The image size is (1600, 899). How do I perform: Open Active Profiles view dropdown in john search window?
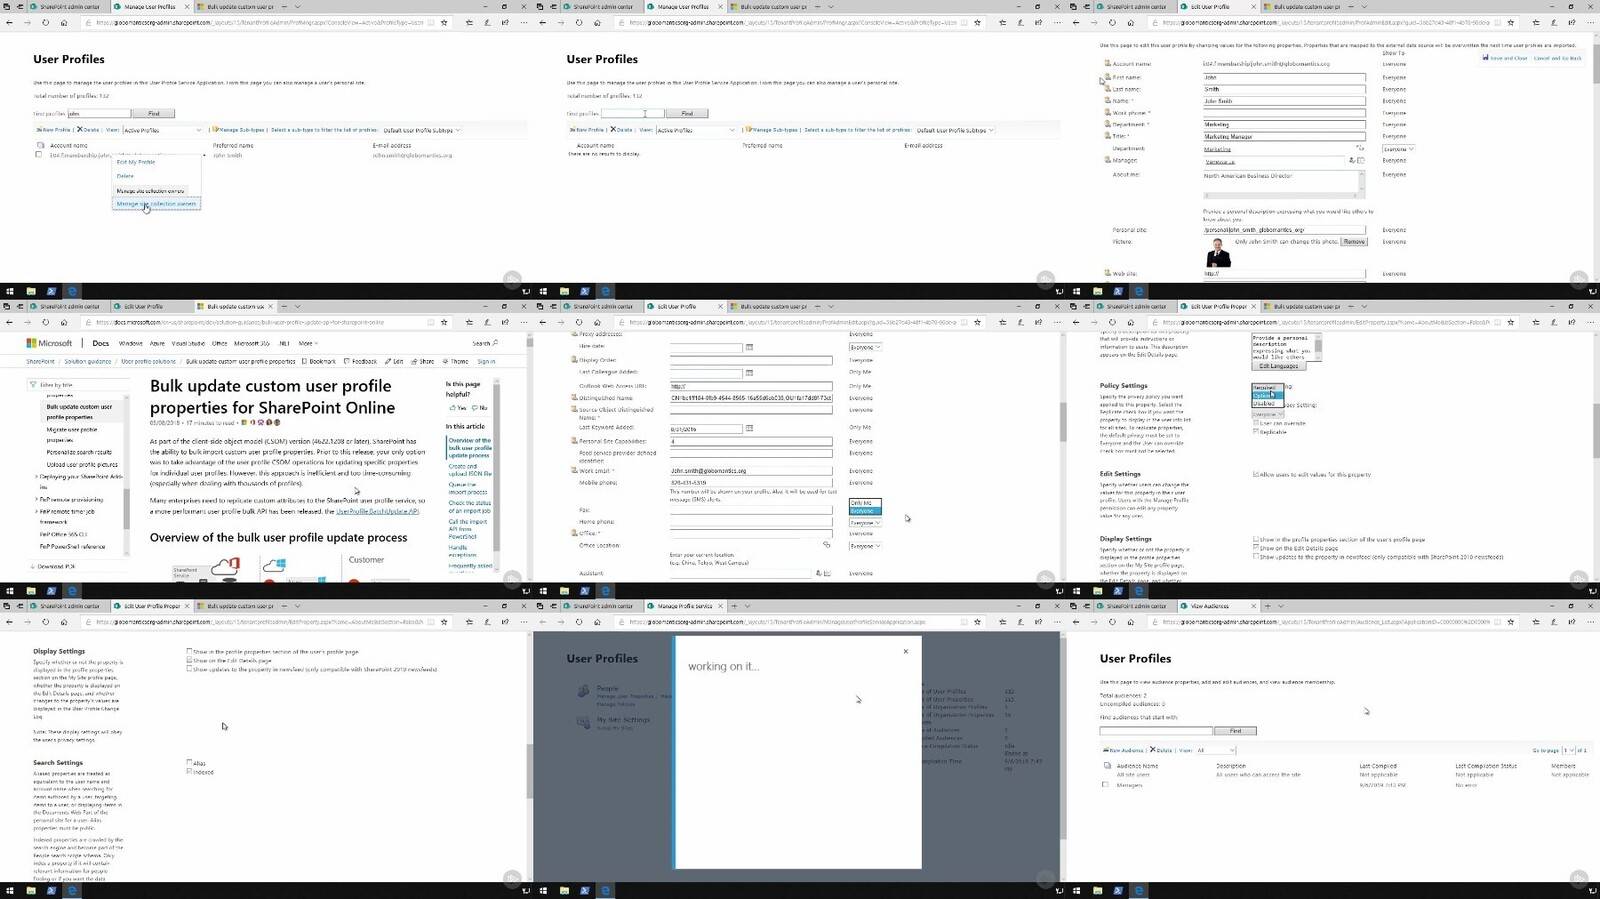[x=162, y=130]
